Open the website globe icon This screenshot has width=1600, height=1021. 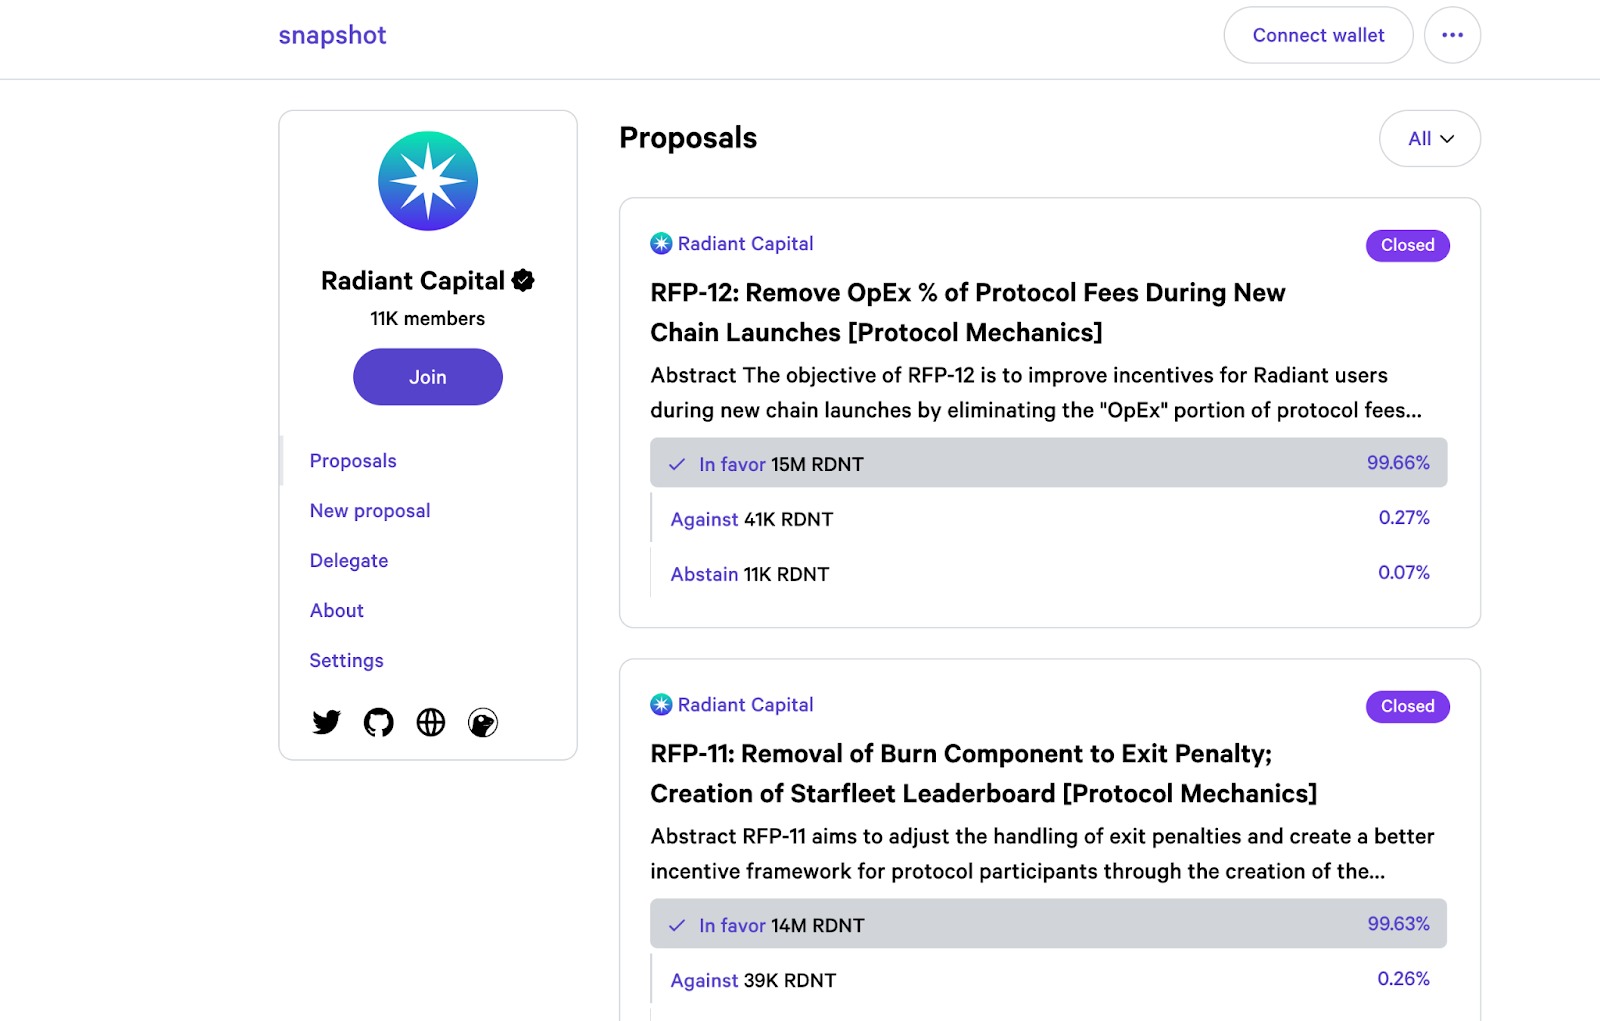[431, 722]
